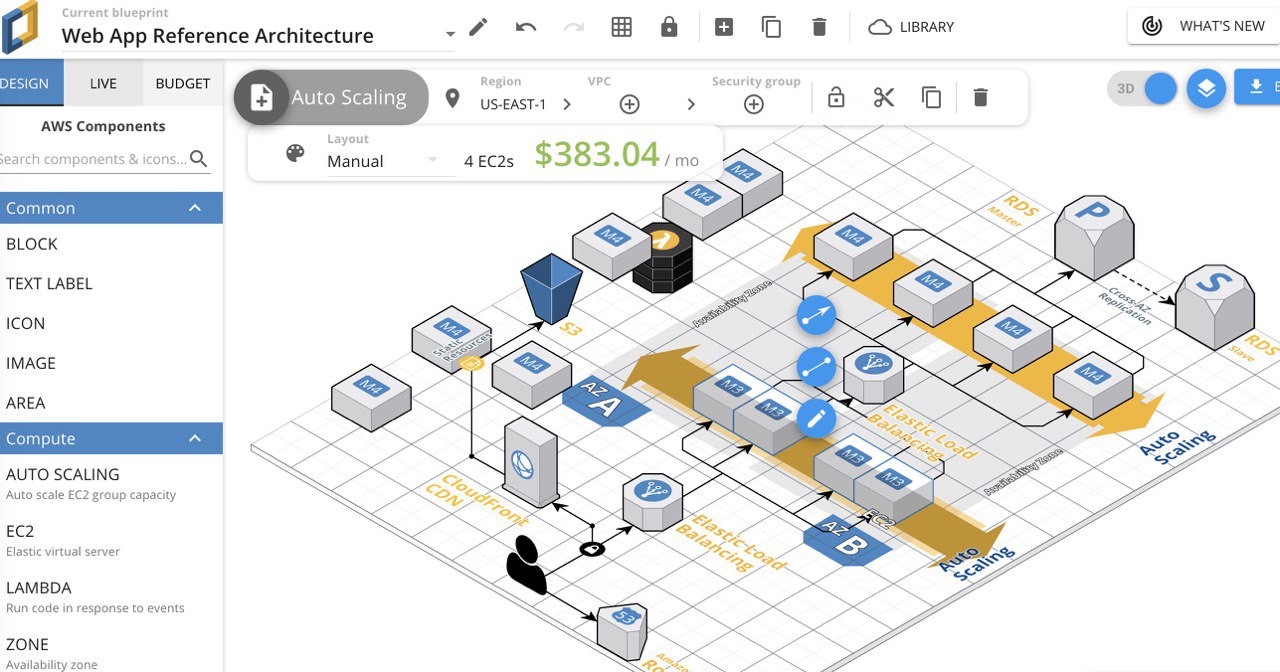Select the user person icon on canvas
The height and width of the screenshot is (672, 1280).
(x=526, y=564)
